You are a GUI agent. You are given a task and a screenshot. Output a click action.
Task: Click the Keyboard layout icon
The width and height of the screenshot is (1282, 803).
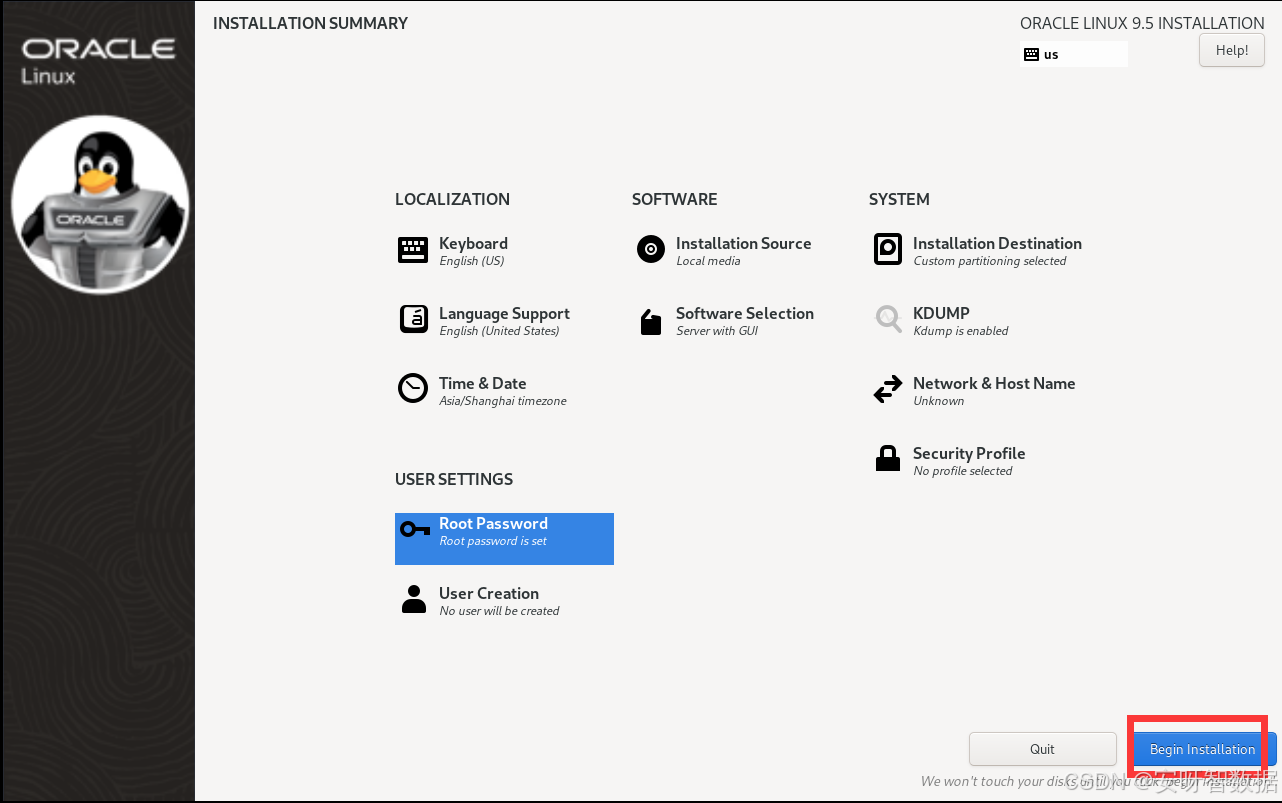pos(413,250)
